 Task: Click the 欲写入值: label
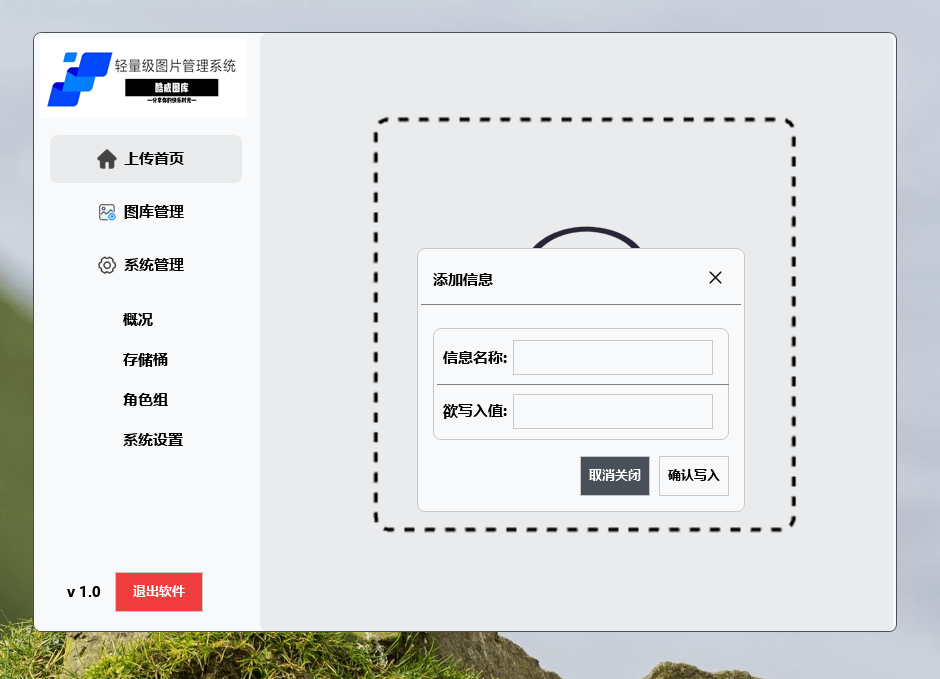[x=475, y=411]
